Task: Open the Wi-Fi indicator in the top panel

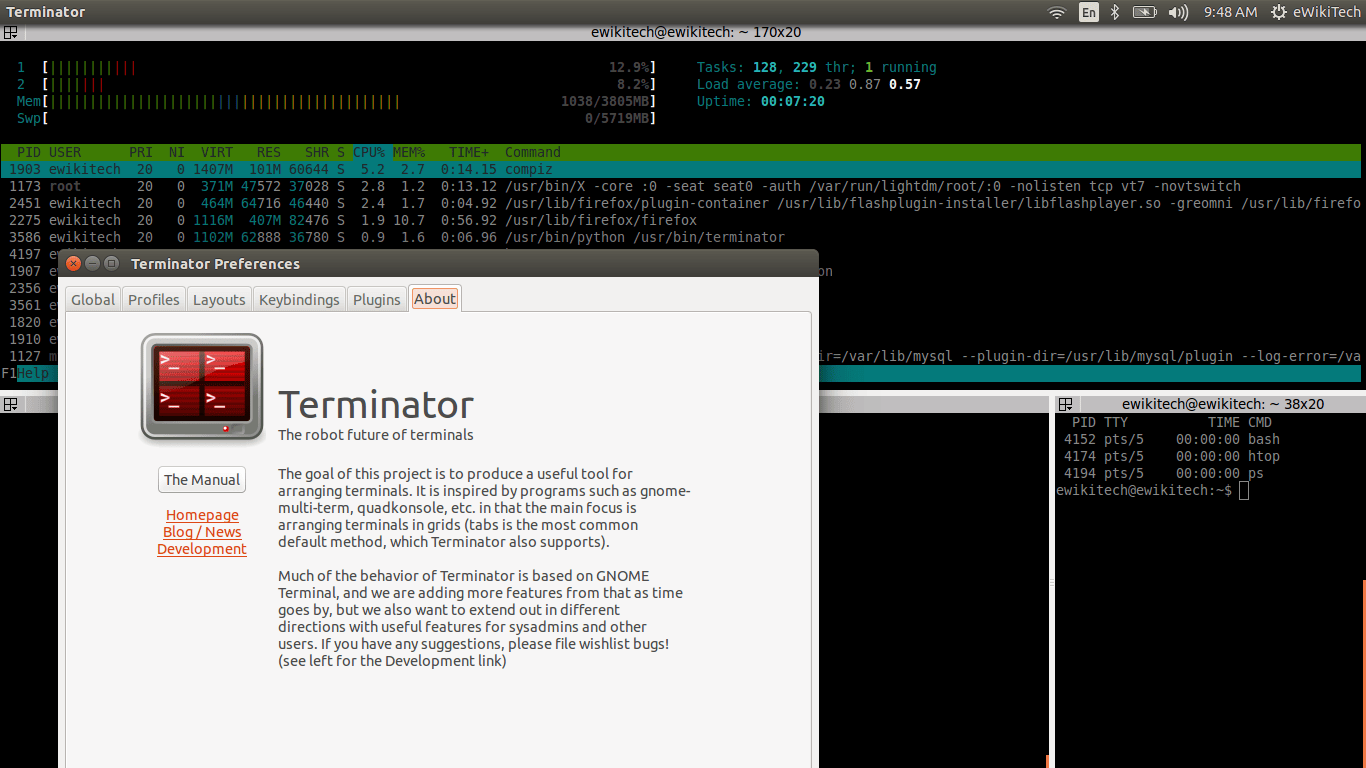Action: click(1057, 13)
